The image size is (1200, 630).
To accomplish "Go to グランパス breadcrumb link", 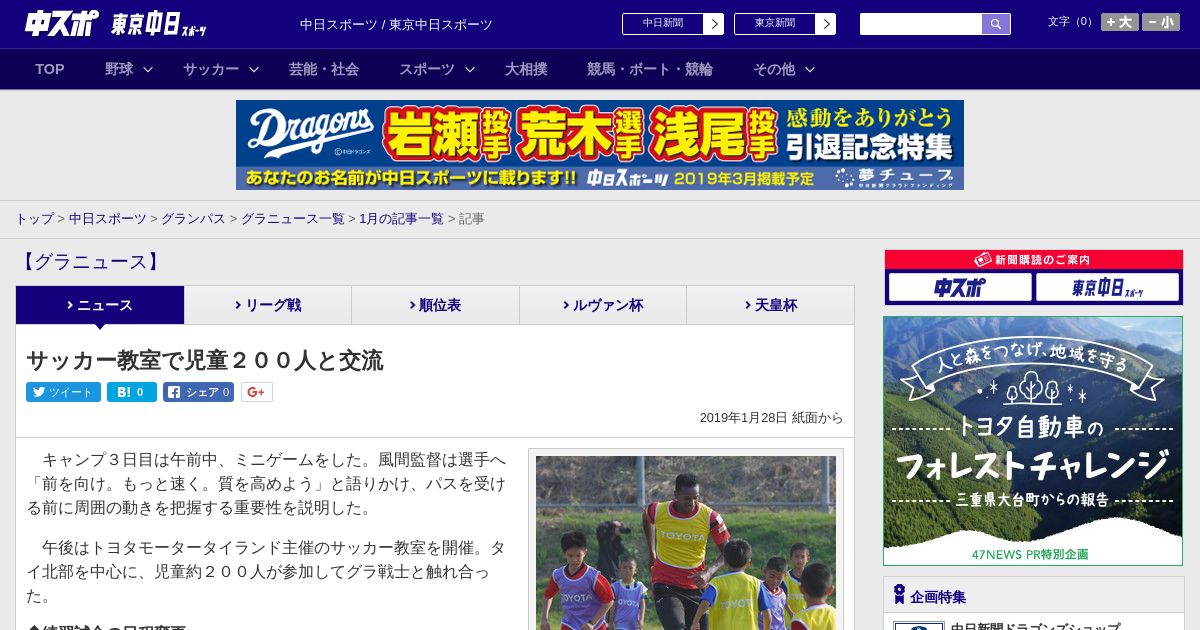I will (193, 218).
